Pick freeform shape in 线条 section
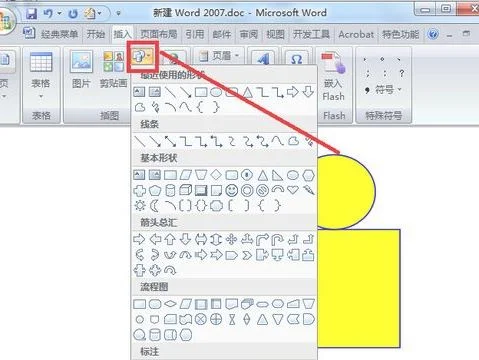The width and height of the screenshot is (479, 360). click(x=293, y=141)
